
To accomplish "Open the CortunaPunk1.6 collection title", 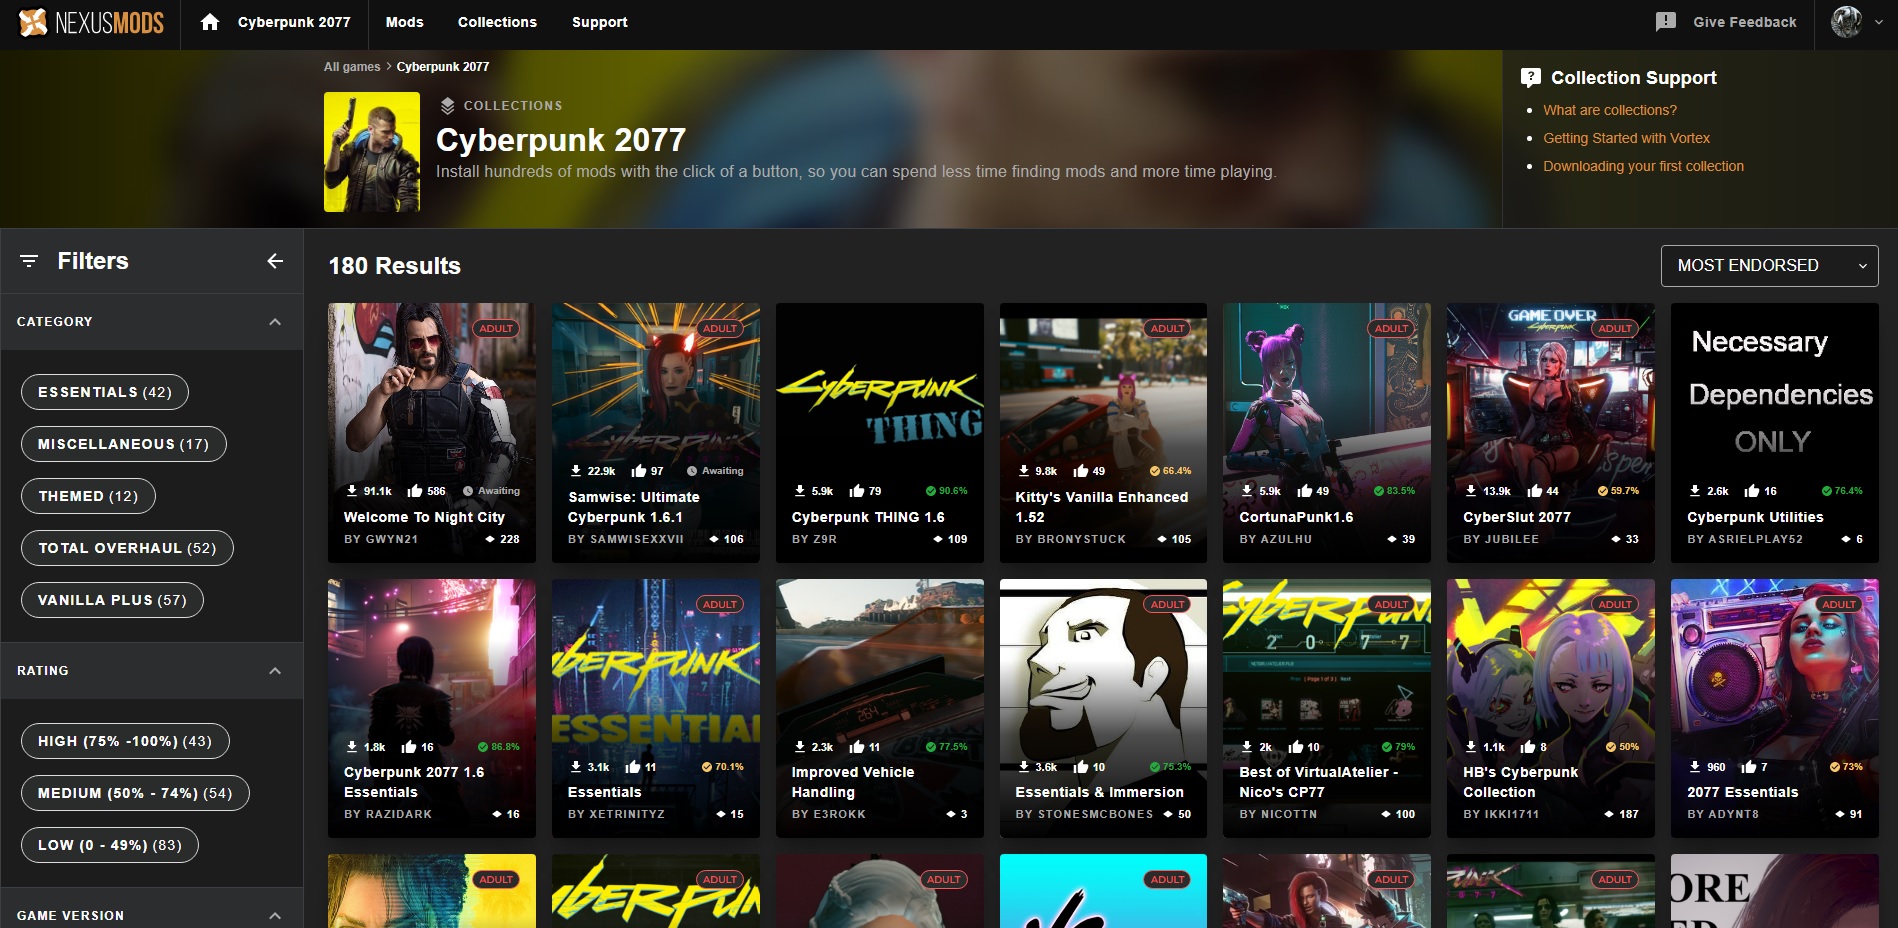I will [1297, 517].
